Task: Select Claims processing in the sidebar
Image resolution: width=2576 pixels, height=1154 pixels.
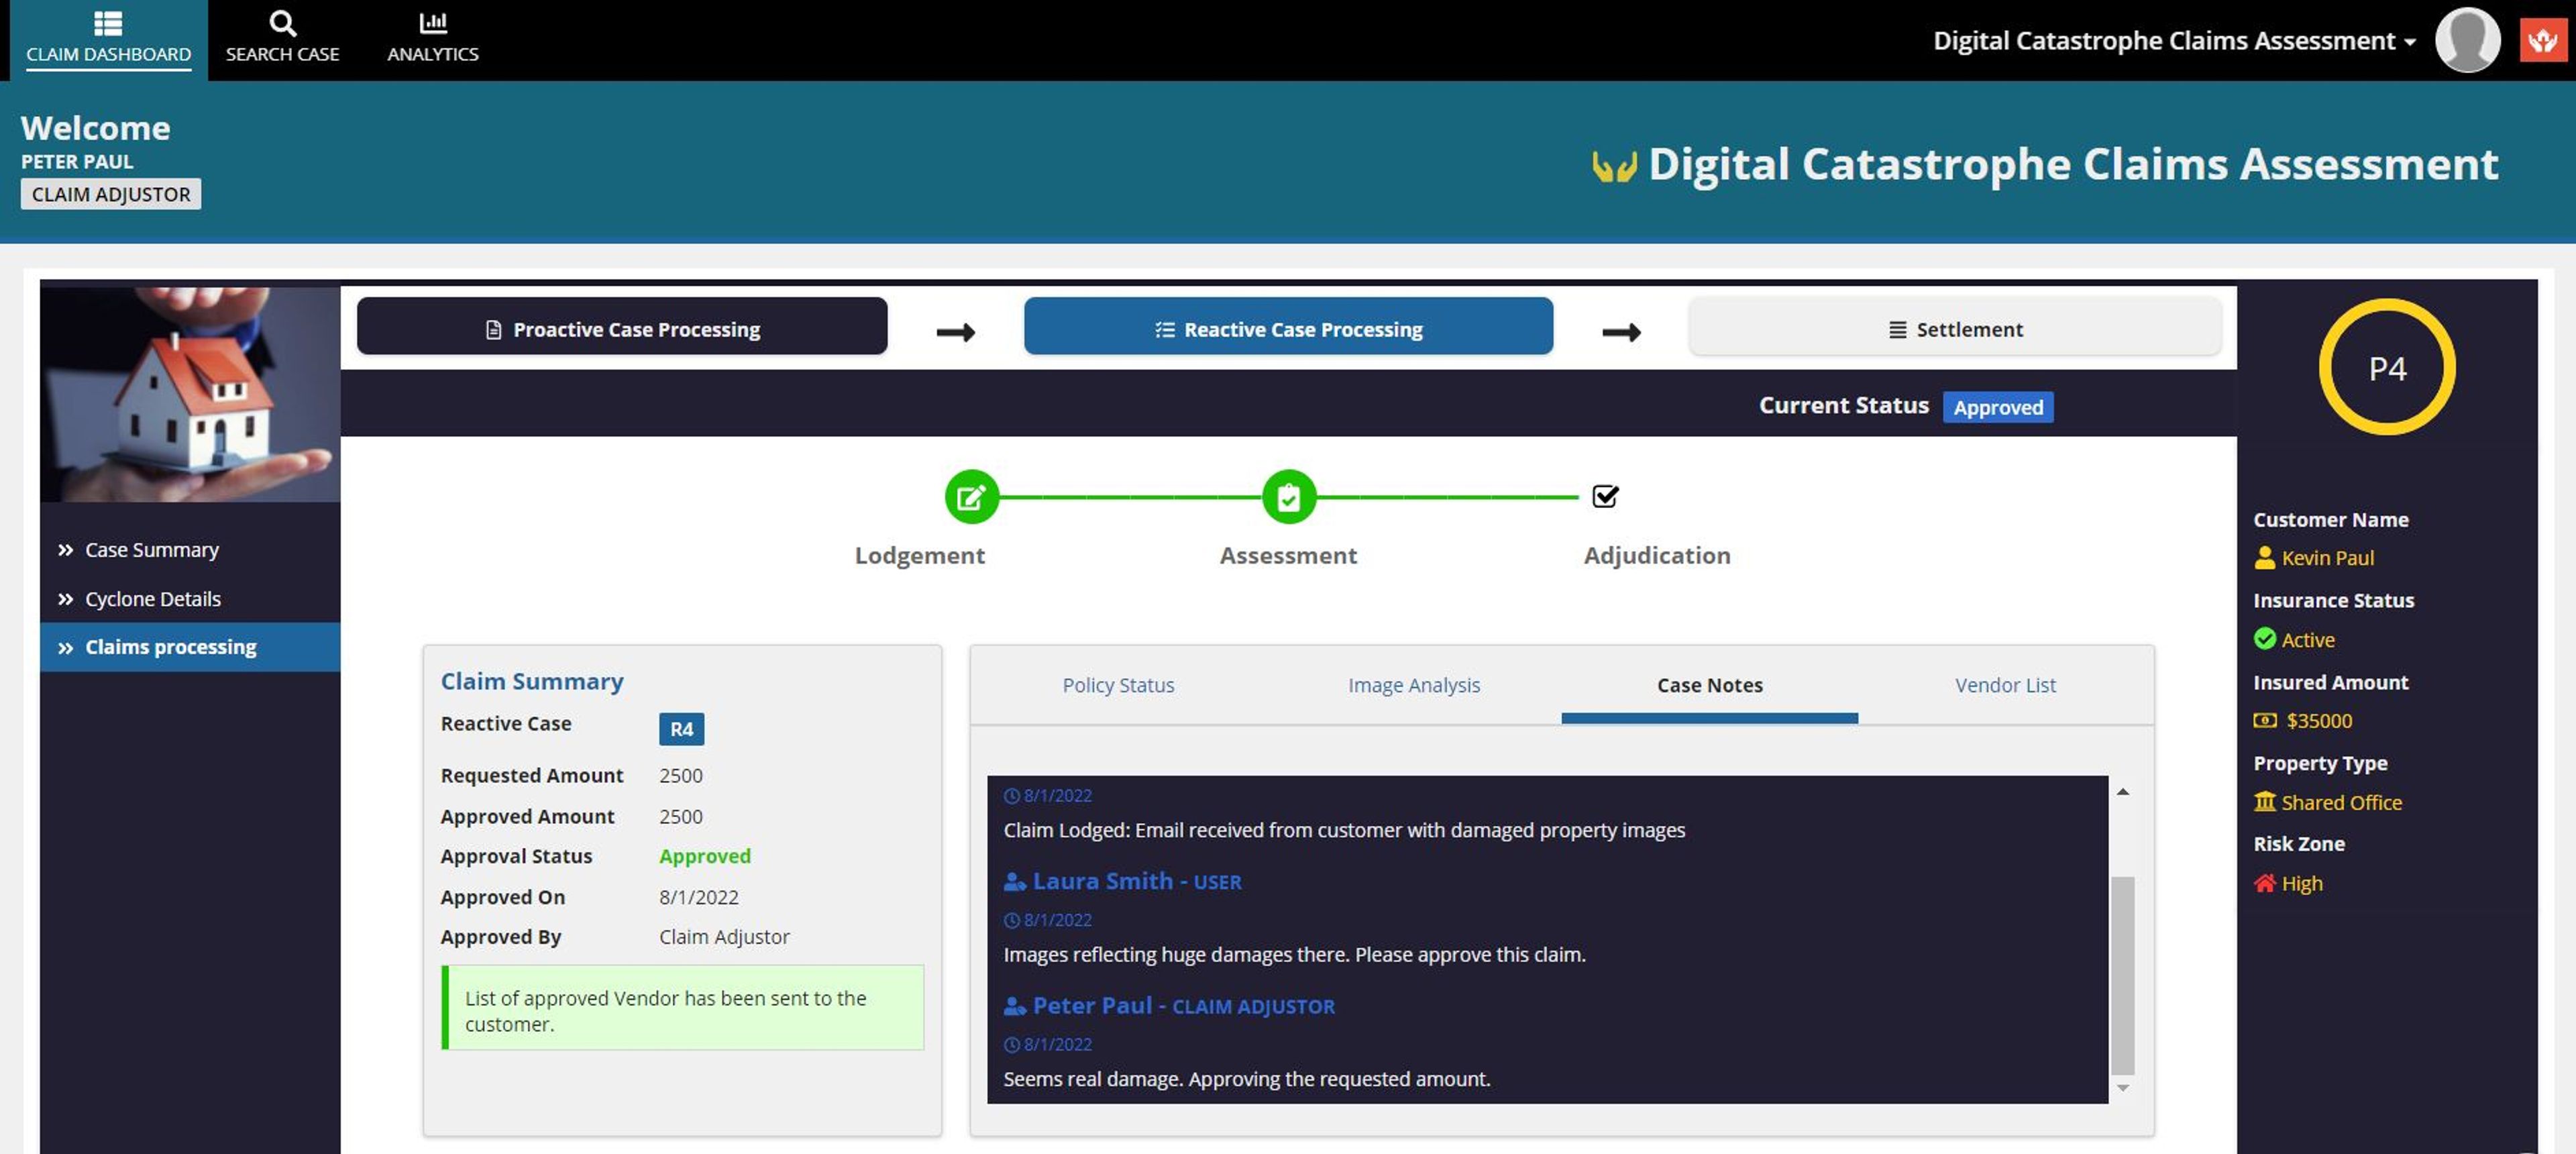Action: (190, 647)
